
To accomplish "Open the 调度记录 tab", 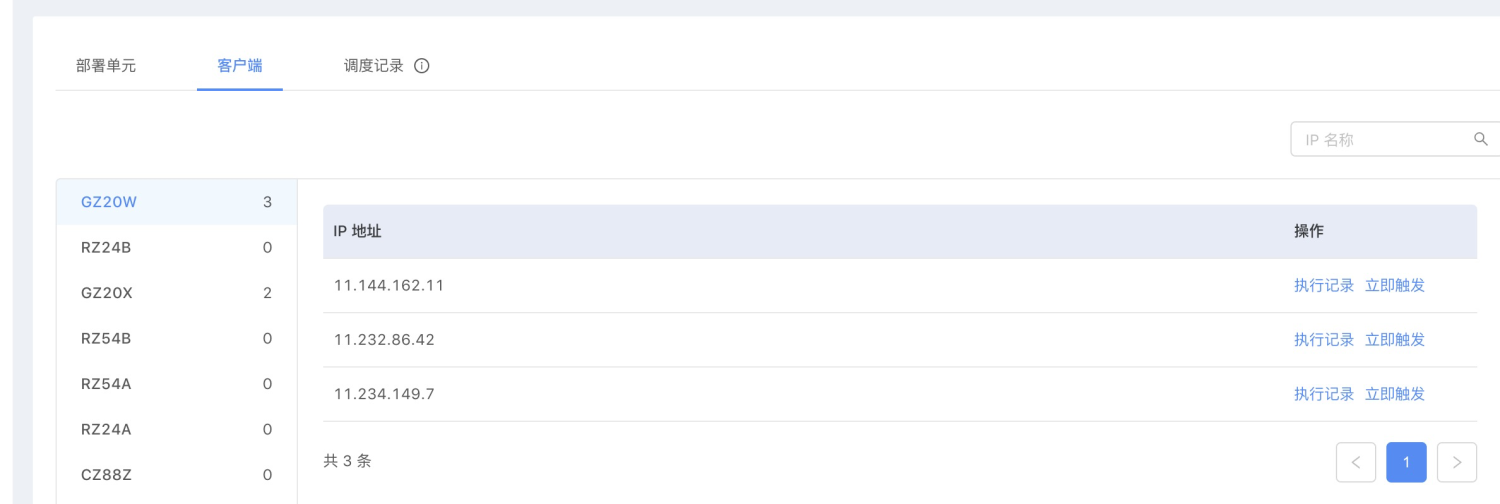I will click(374, 67).
